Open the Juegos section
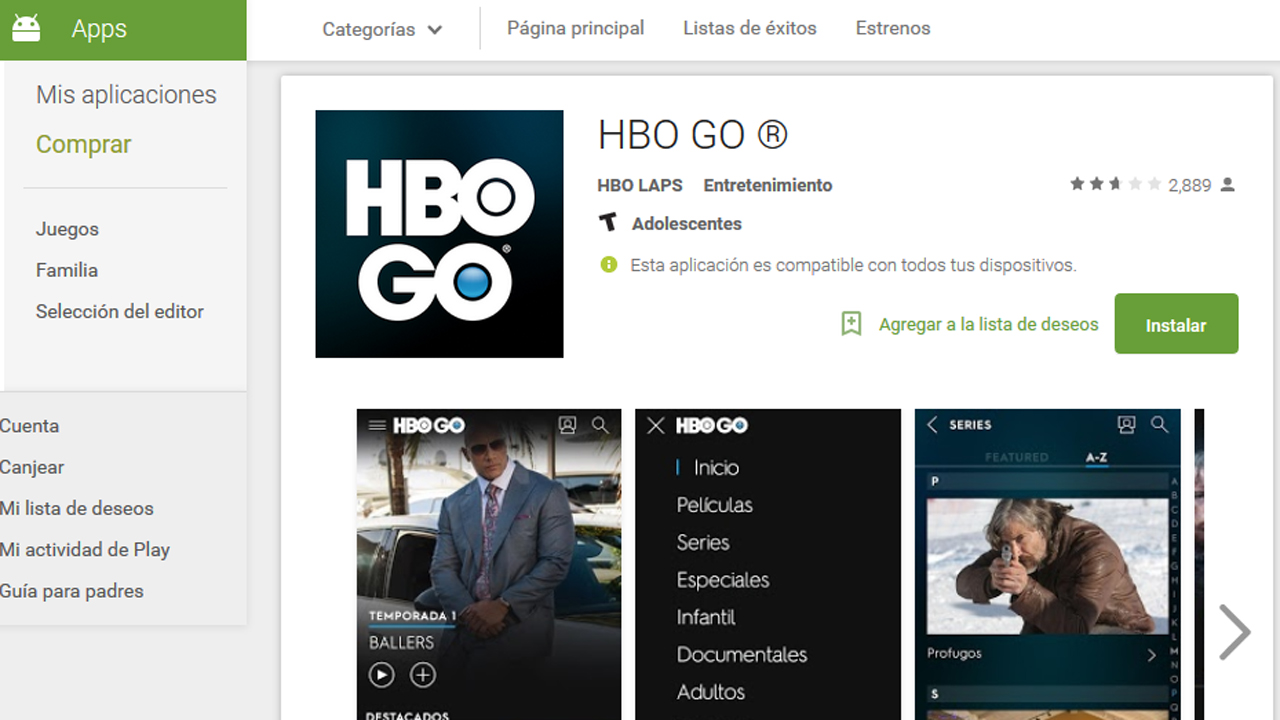The width and height of the screenshot is (1280, 720). 67,229
